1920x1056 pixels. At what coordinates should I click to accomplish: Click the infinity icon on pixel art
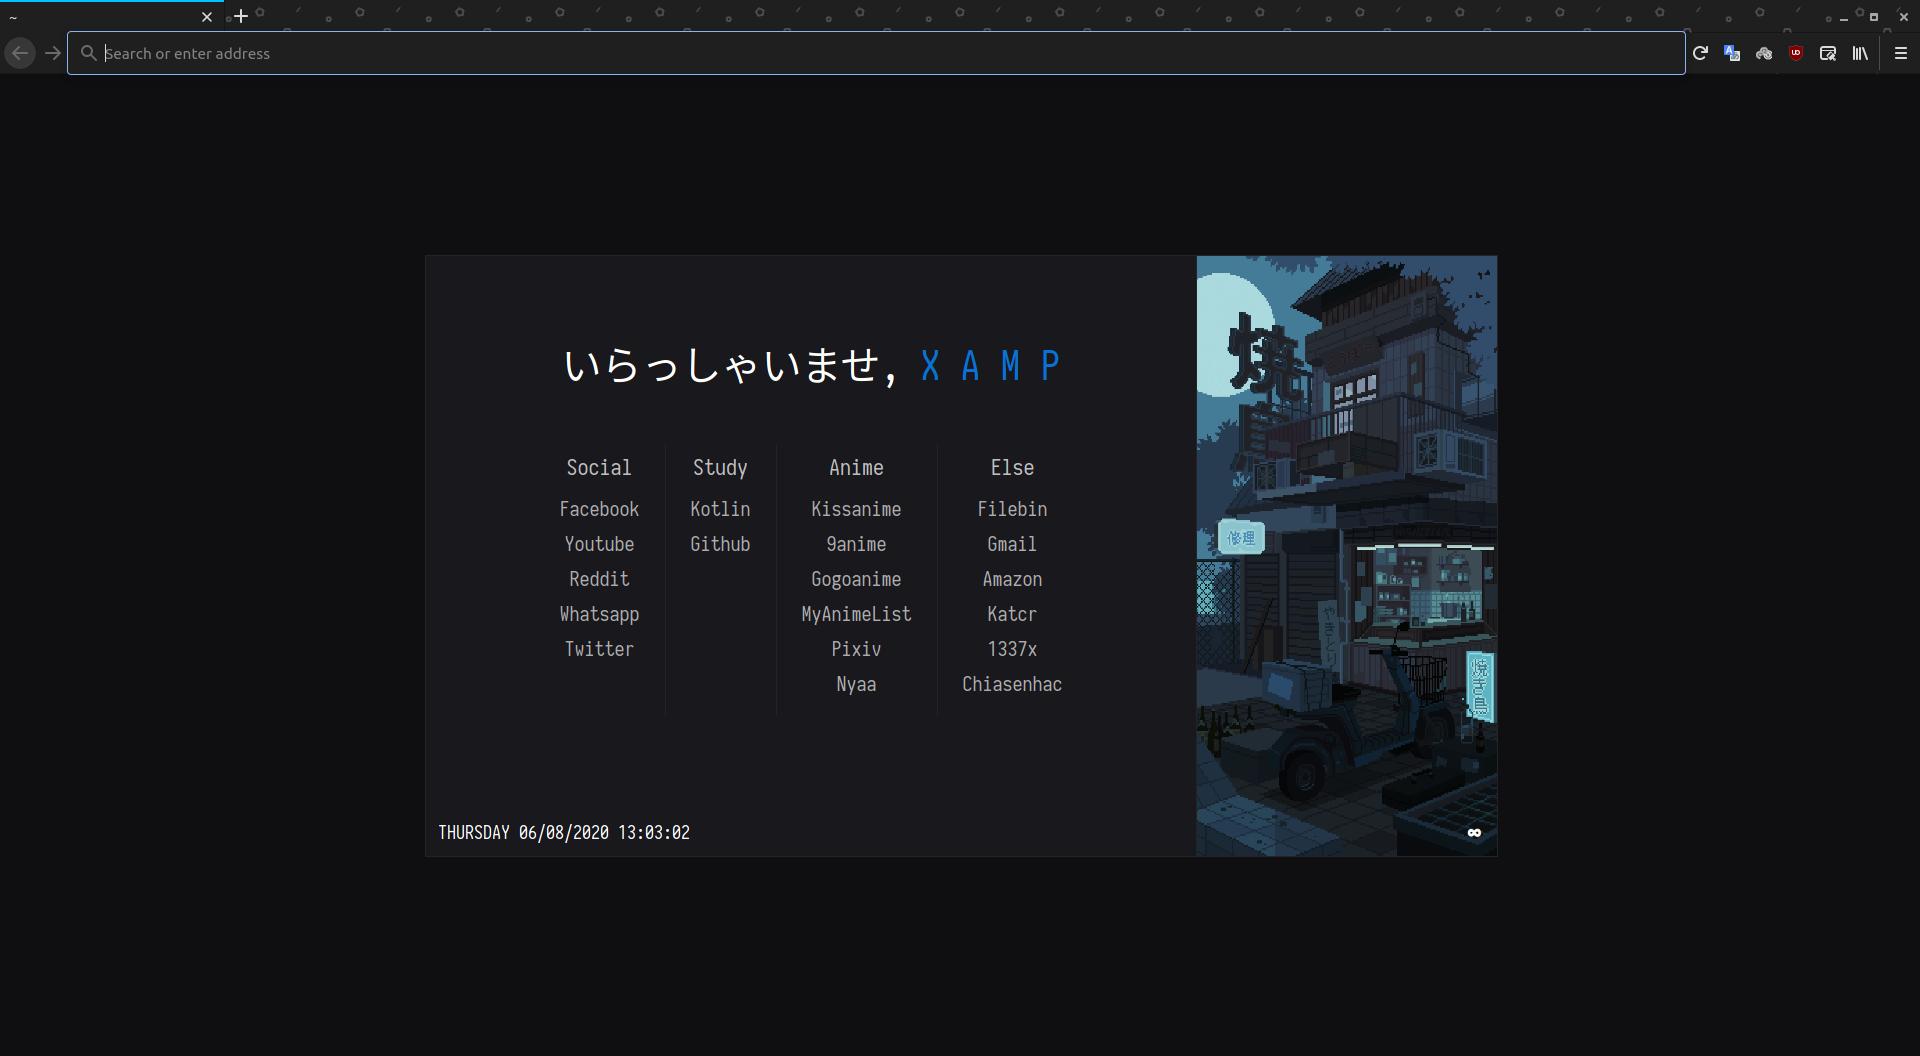tap(1474, 832)
